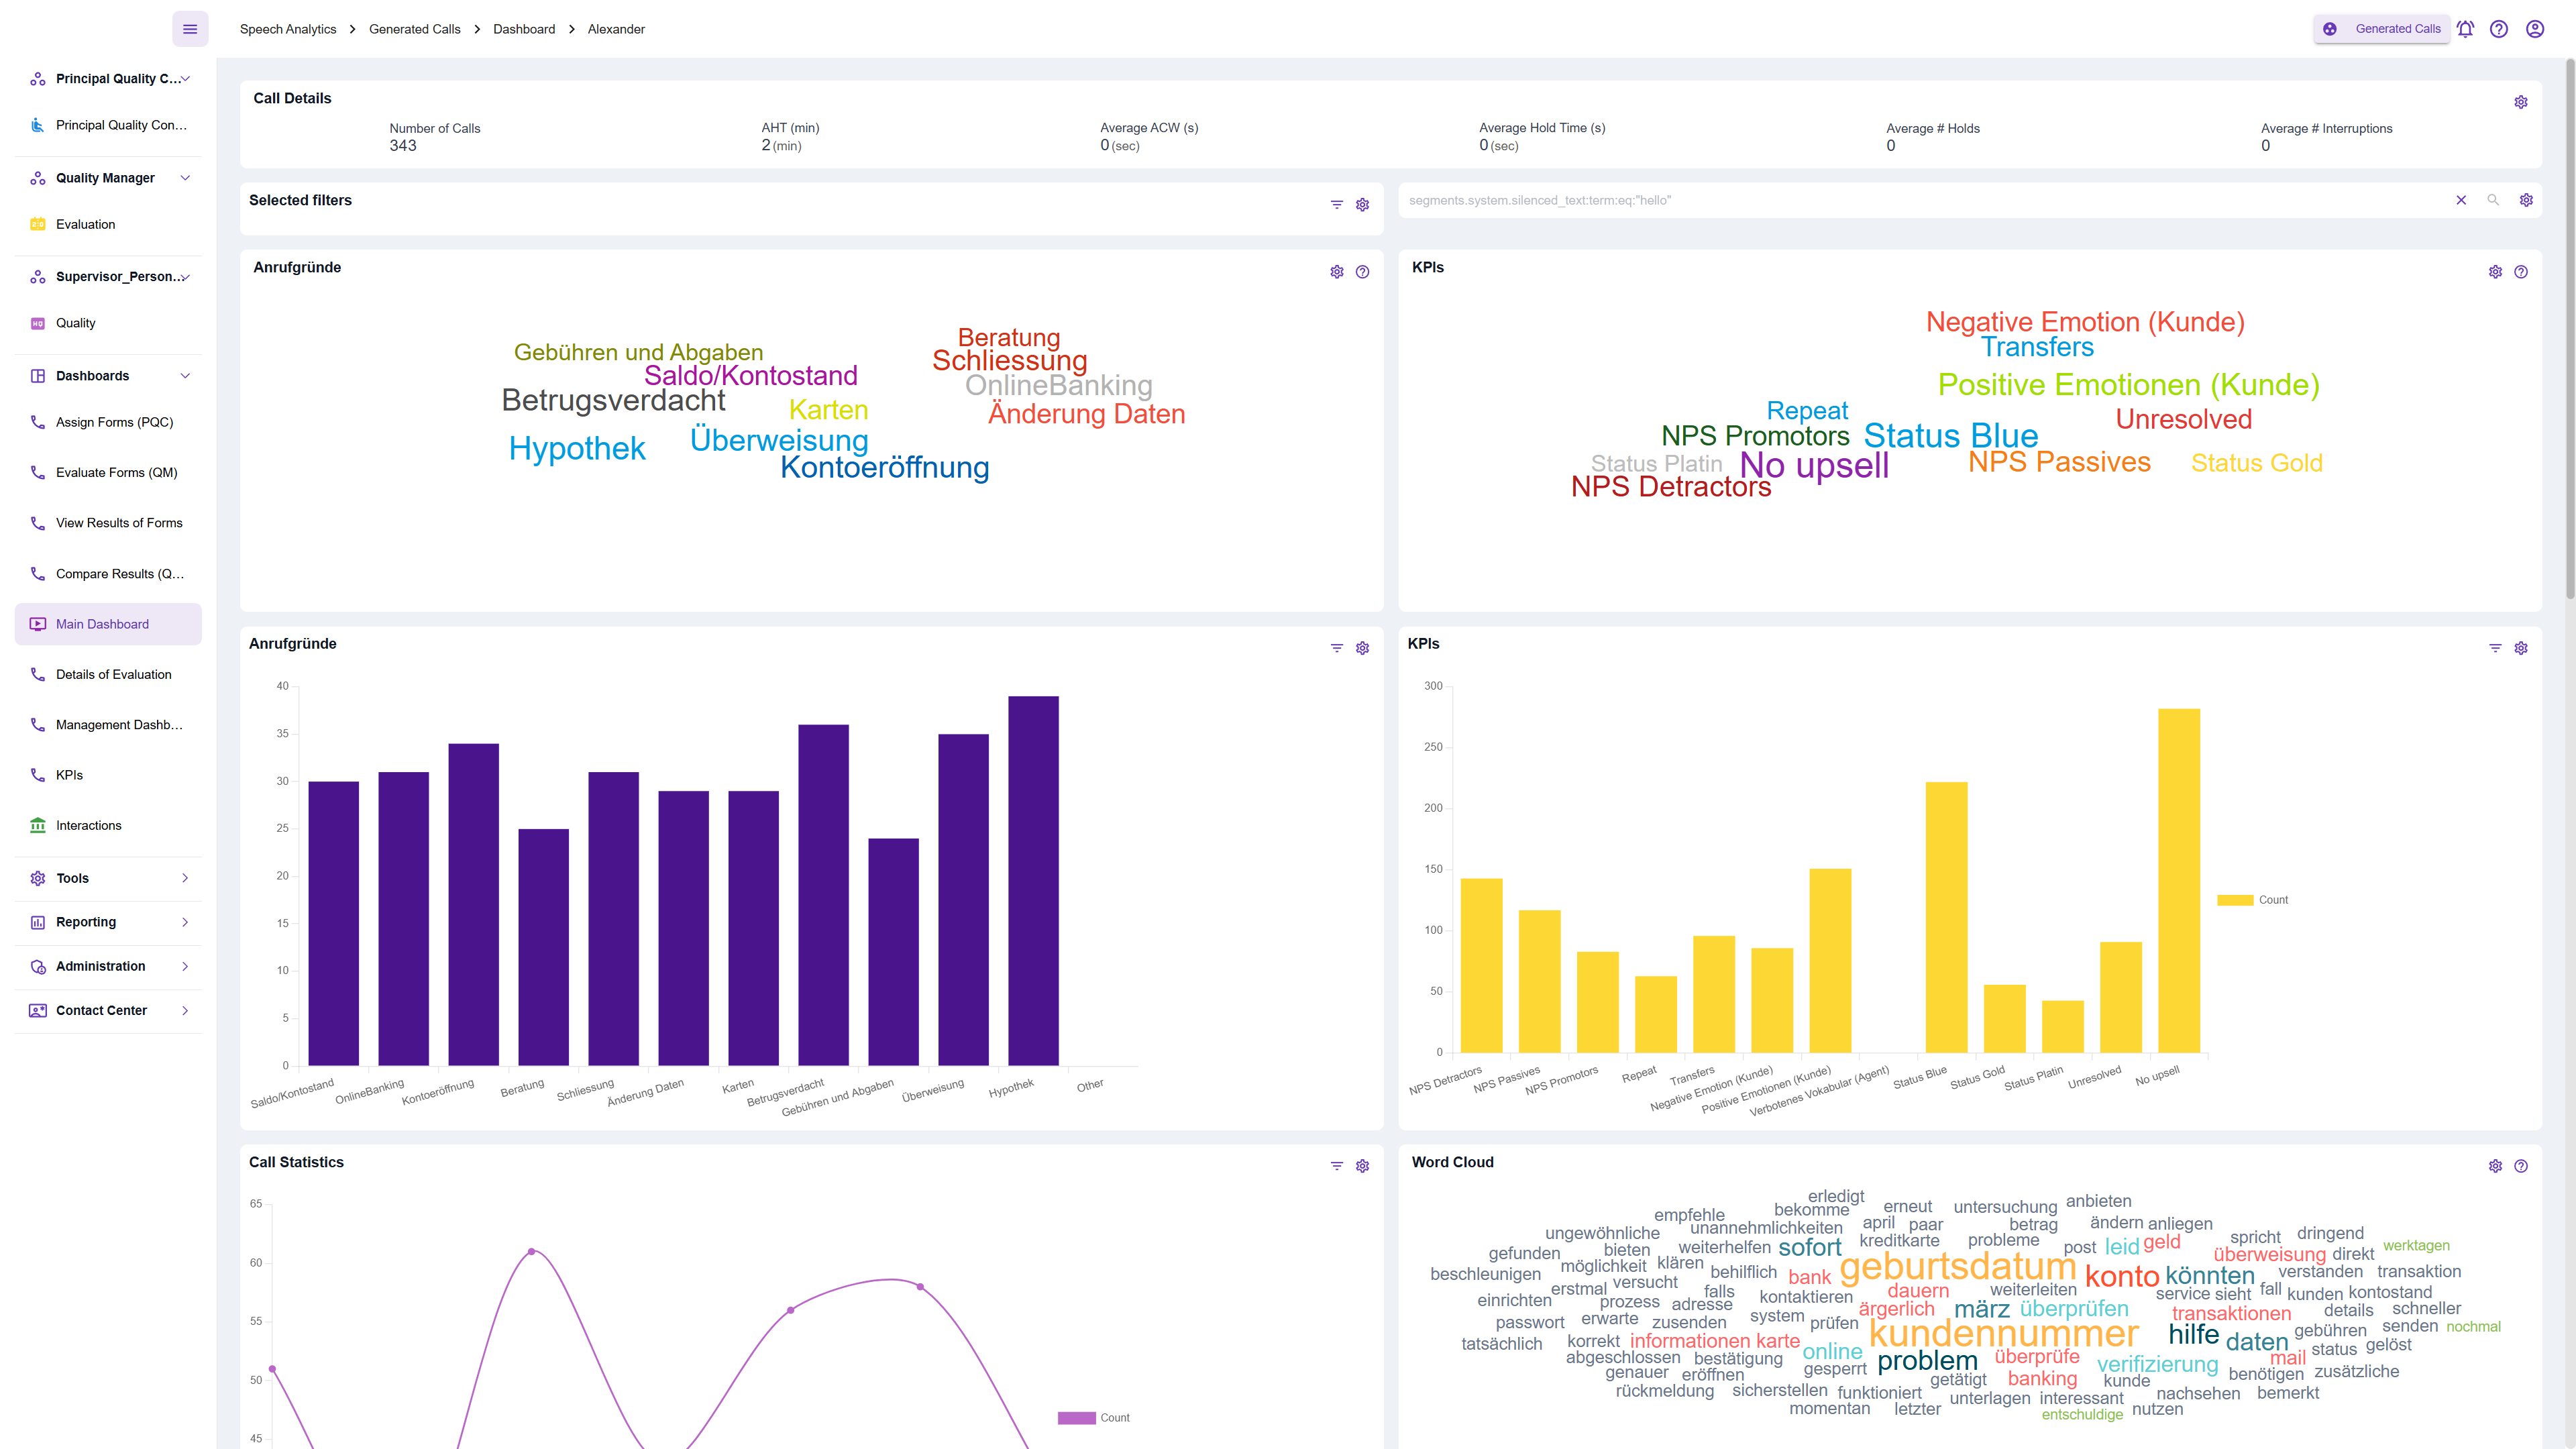Select Main Dashboard in the sidebar
This screenshot has width=2576, height=1449.
pos(102,624)
